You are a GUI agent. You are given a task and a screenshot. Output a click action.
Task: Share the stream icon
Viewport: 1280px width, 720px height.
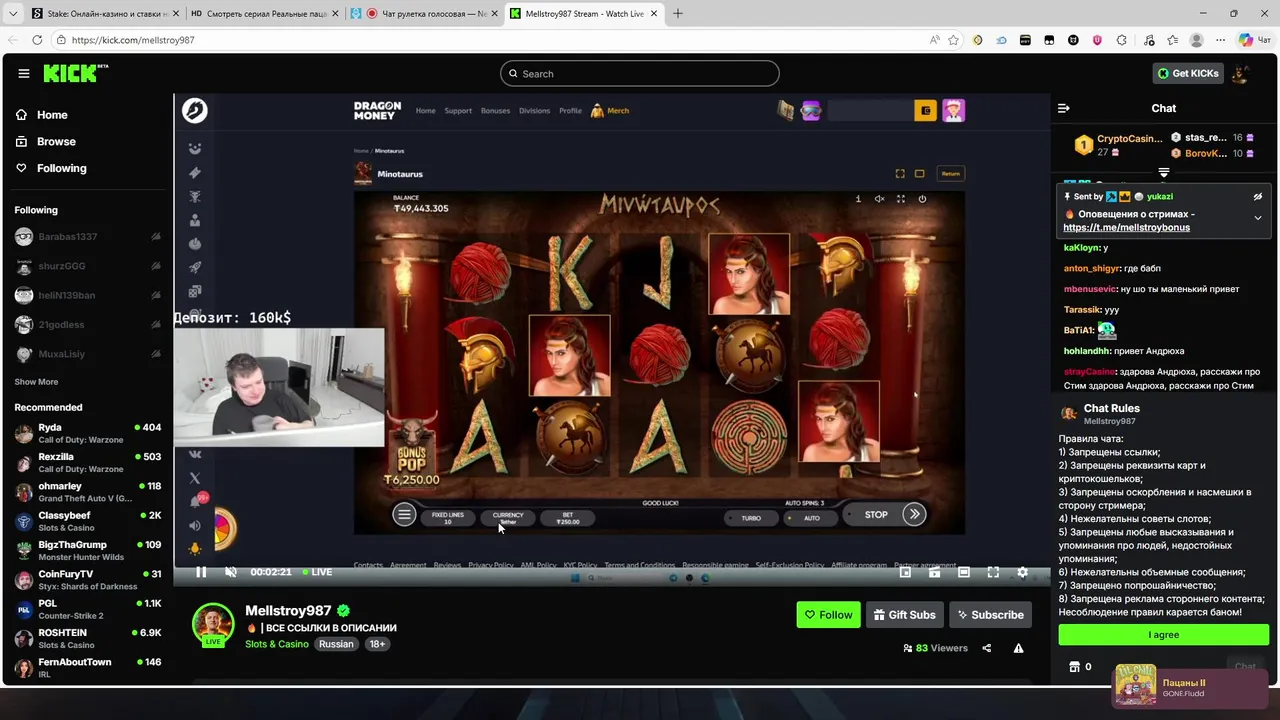(x=987, y=648)
